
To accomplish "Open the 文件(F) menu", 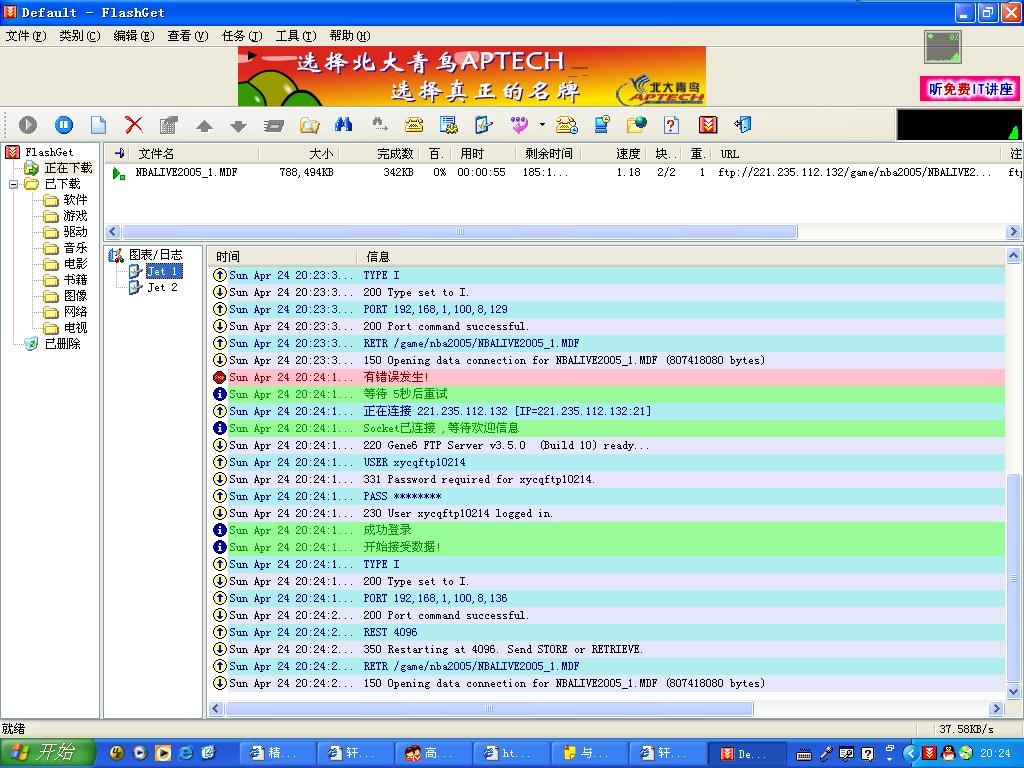I will coord(26,36).
